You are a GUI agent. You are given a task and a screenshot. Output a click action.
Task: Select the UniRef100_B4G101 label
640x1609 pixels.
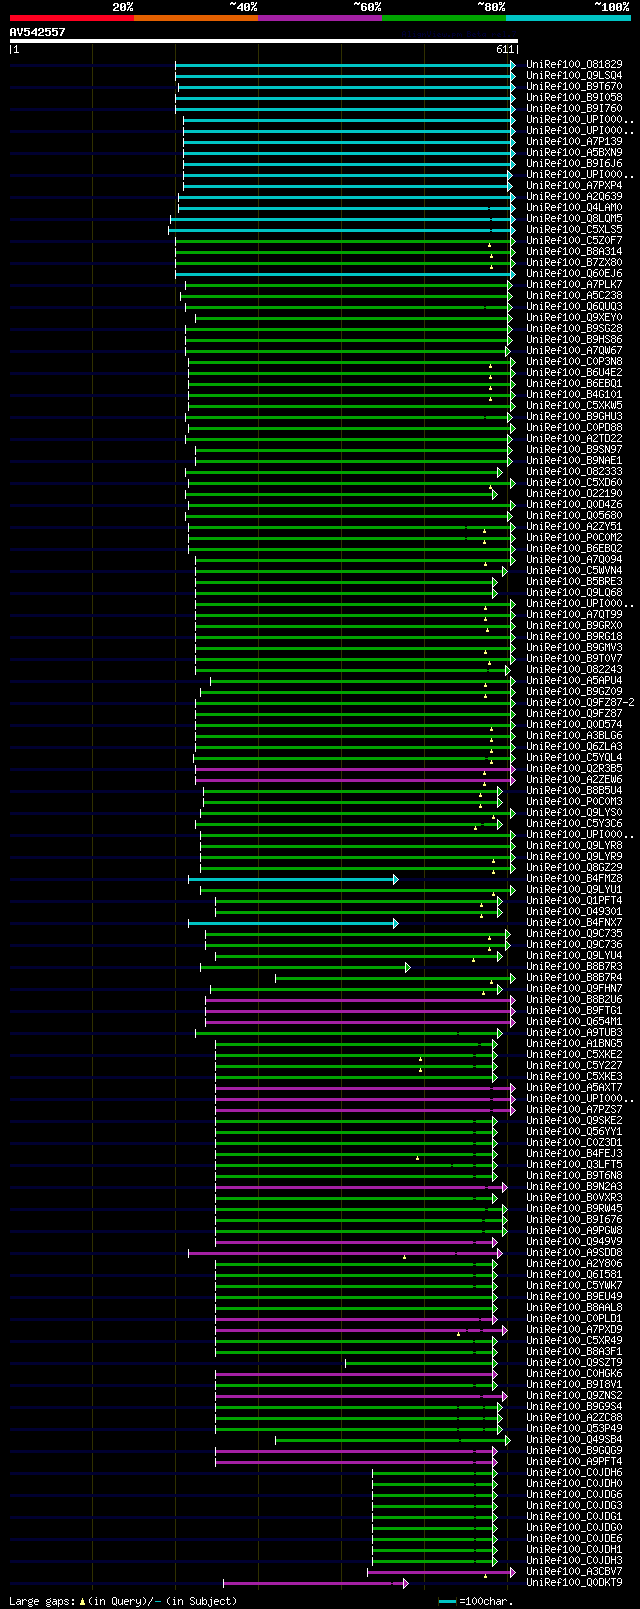pos(574,395)
